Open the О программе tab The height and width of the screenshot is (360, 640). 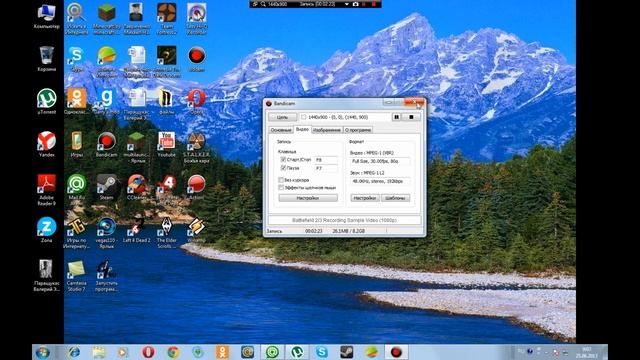coord(358,130)
